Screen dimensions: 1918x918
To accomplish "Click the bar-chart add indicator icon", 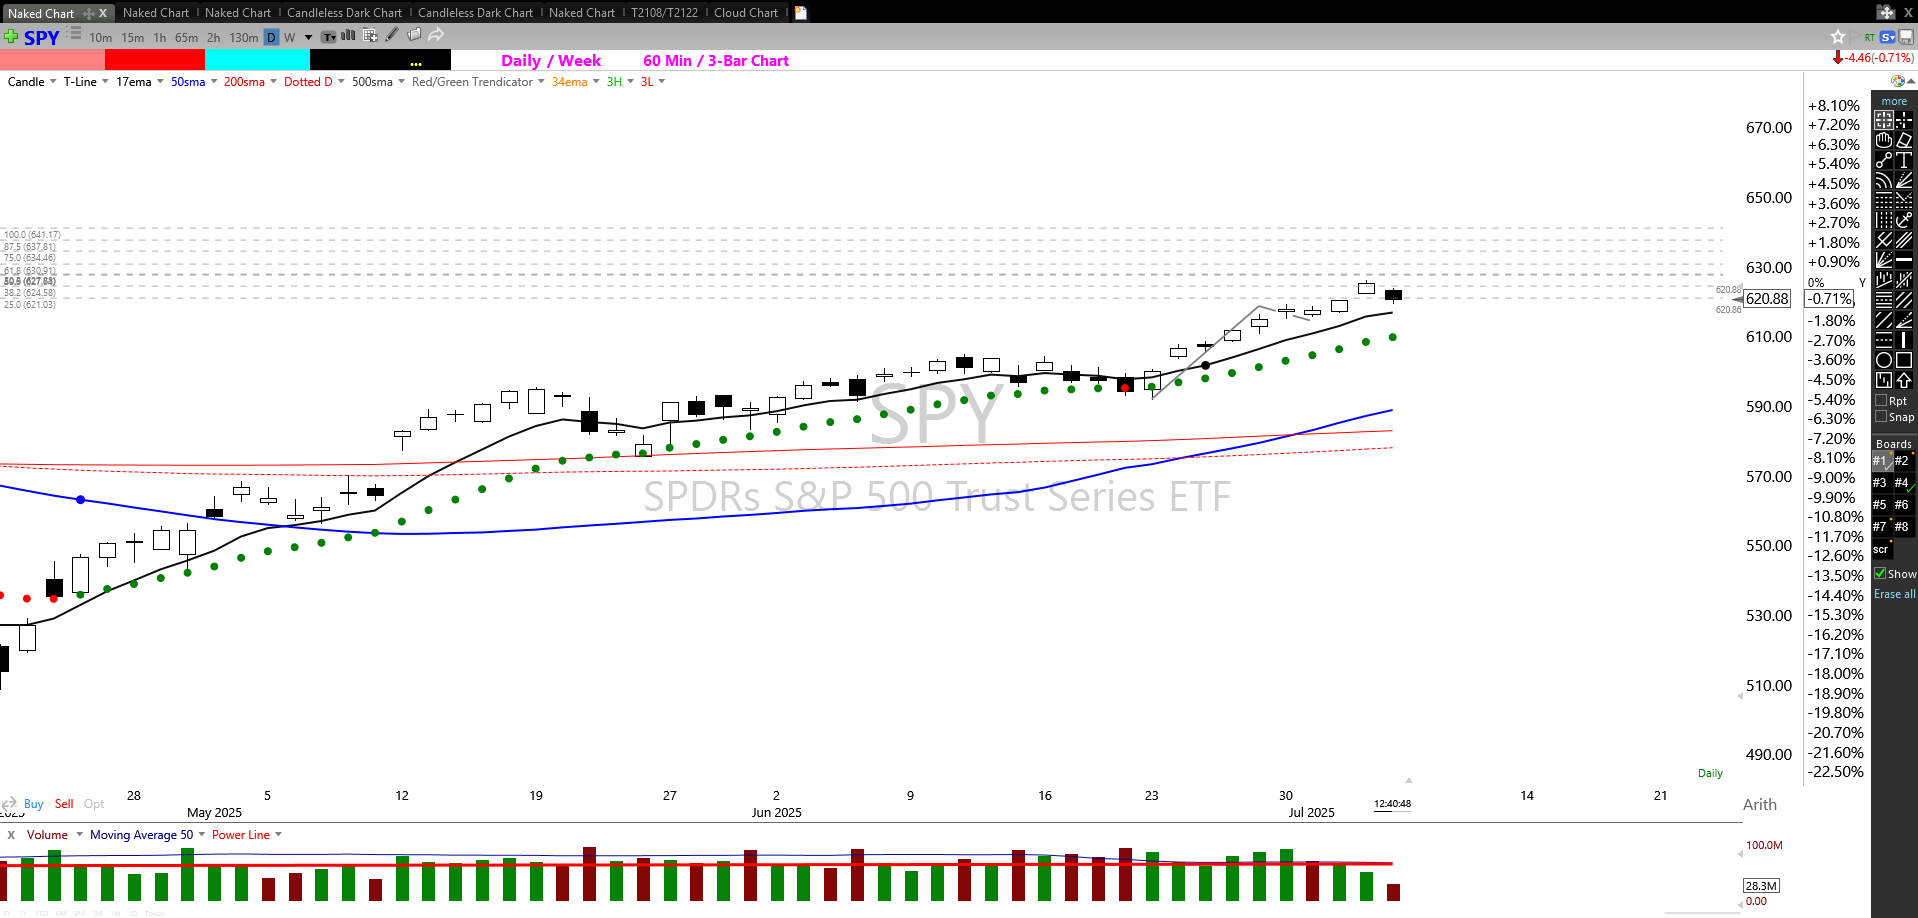I will pyautogui.click(x=348, y=35).
